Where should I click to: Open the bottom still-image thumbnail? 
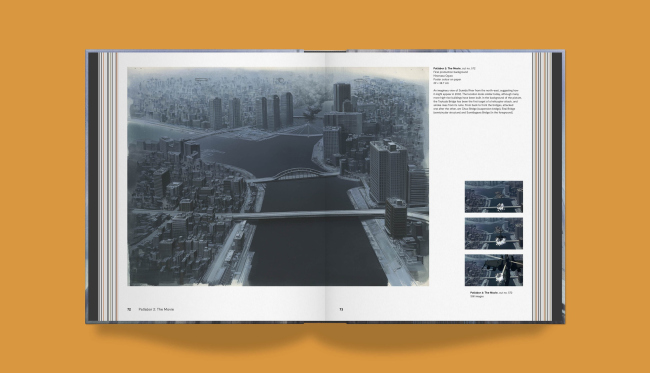(493, 270)
